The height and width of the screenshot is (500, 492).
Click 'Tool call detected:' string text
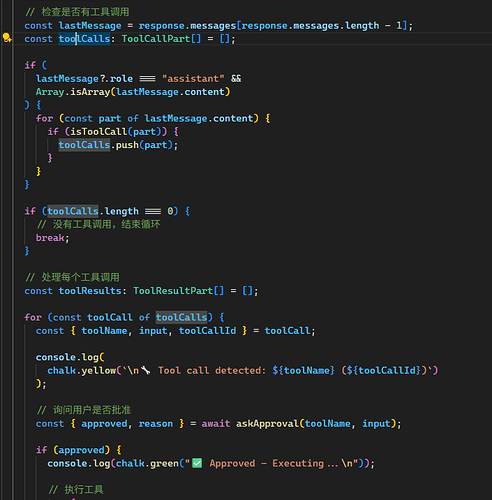coord(212,370)
